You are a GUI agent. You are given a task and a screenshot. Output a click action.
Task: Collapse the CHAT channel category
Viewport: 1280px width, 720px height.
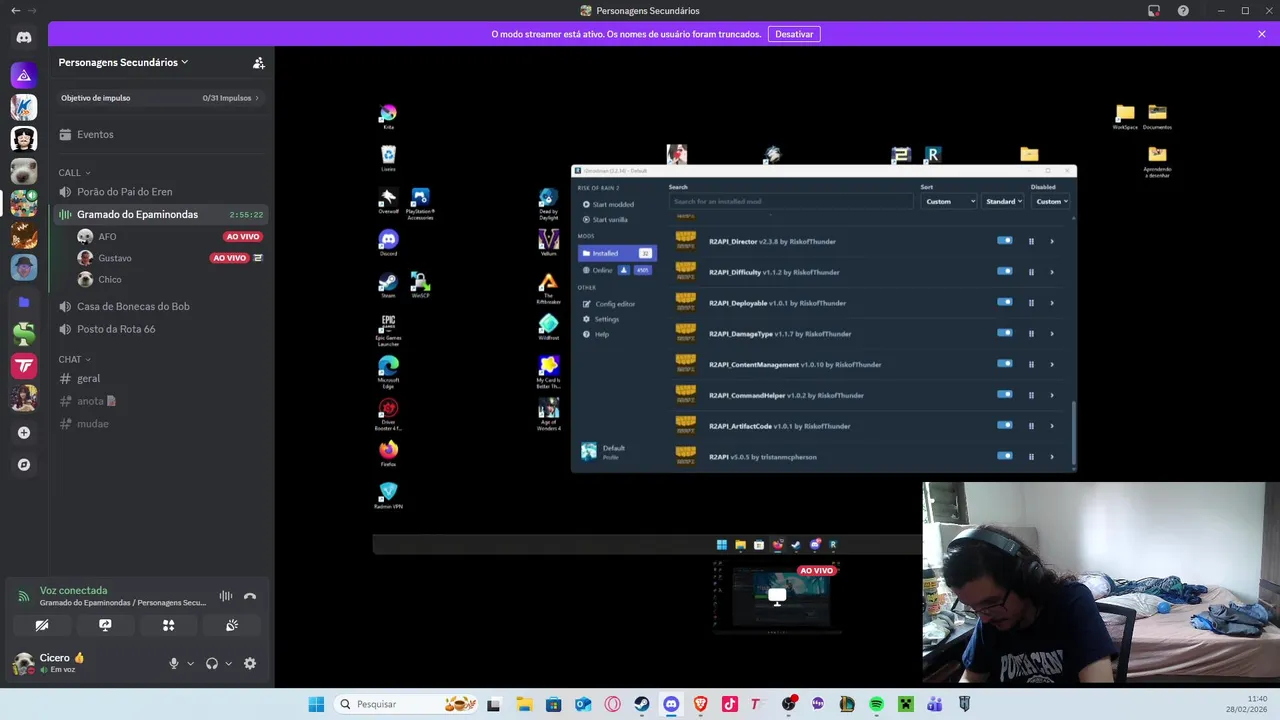pyautogui.click(x=74, y=359)
